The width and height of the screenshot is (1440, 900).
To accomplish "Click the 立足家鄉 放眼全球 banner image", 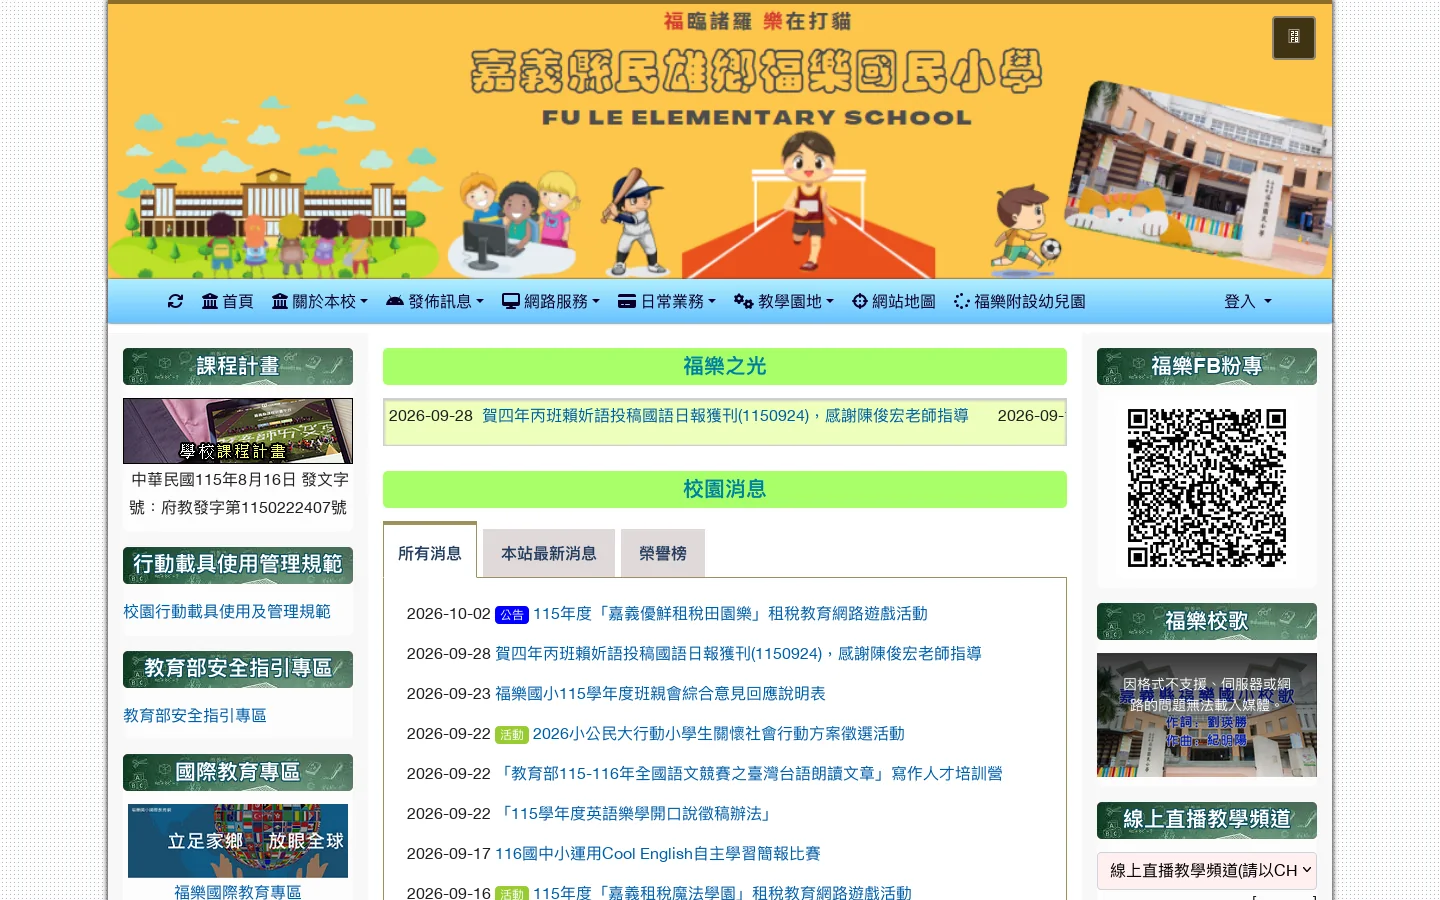I will tap(238, 841).
